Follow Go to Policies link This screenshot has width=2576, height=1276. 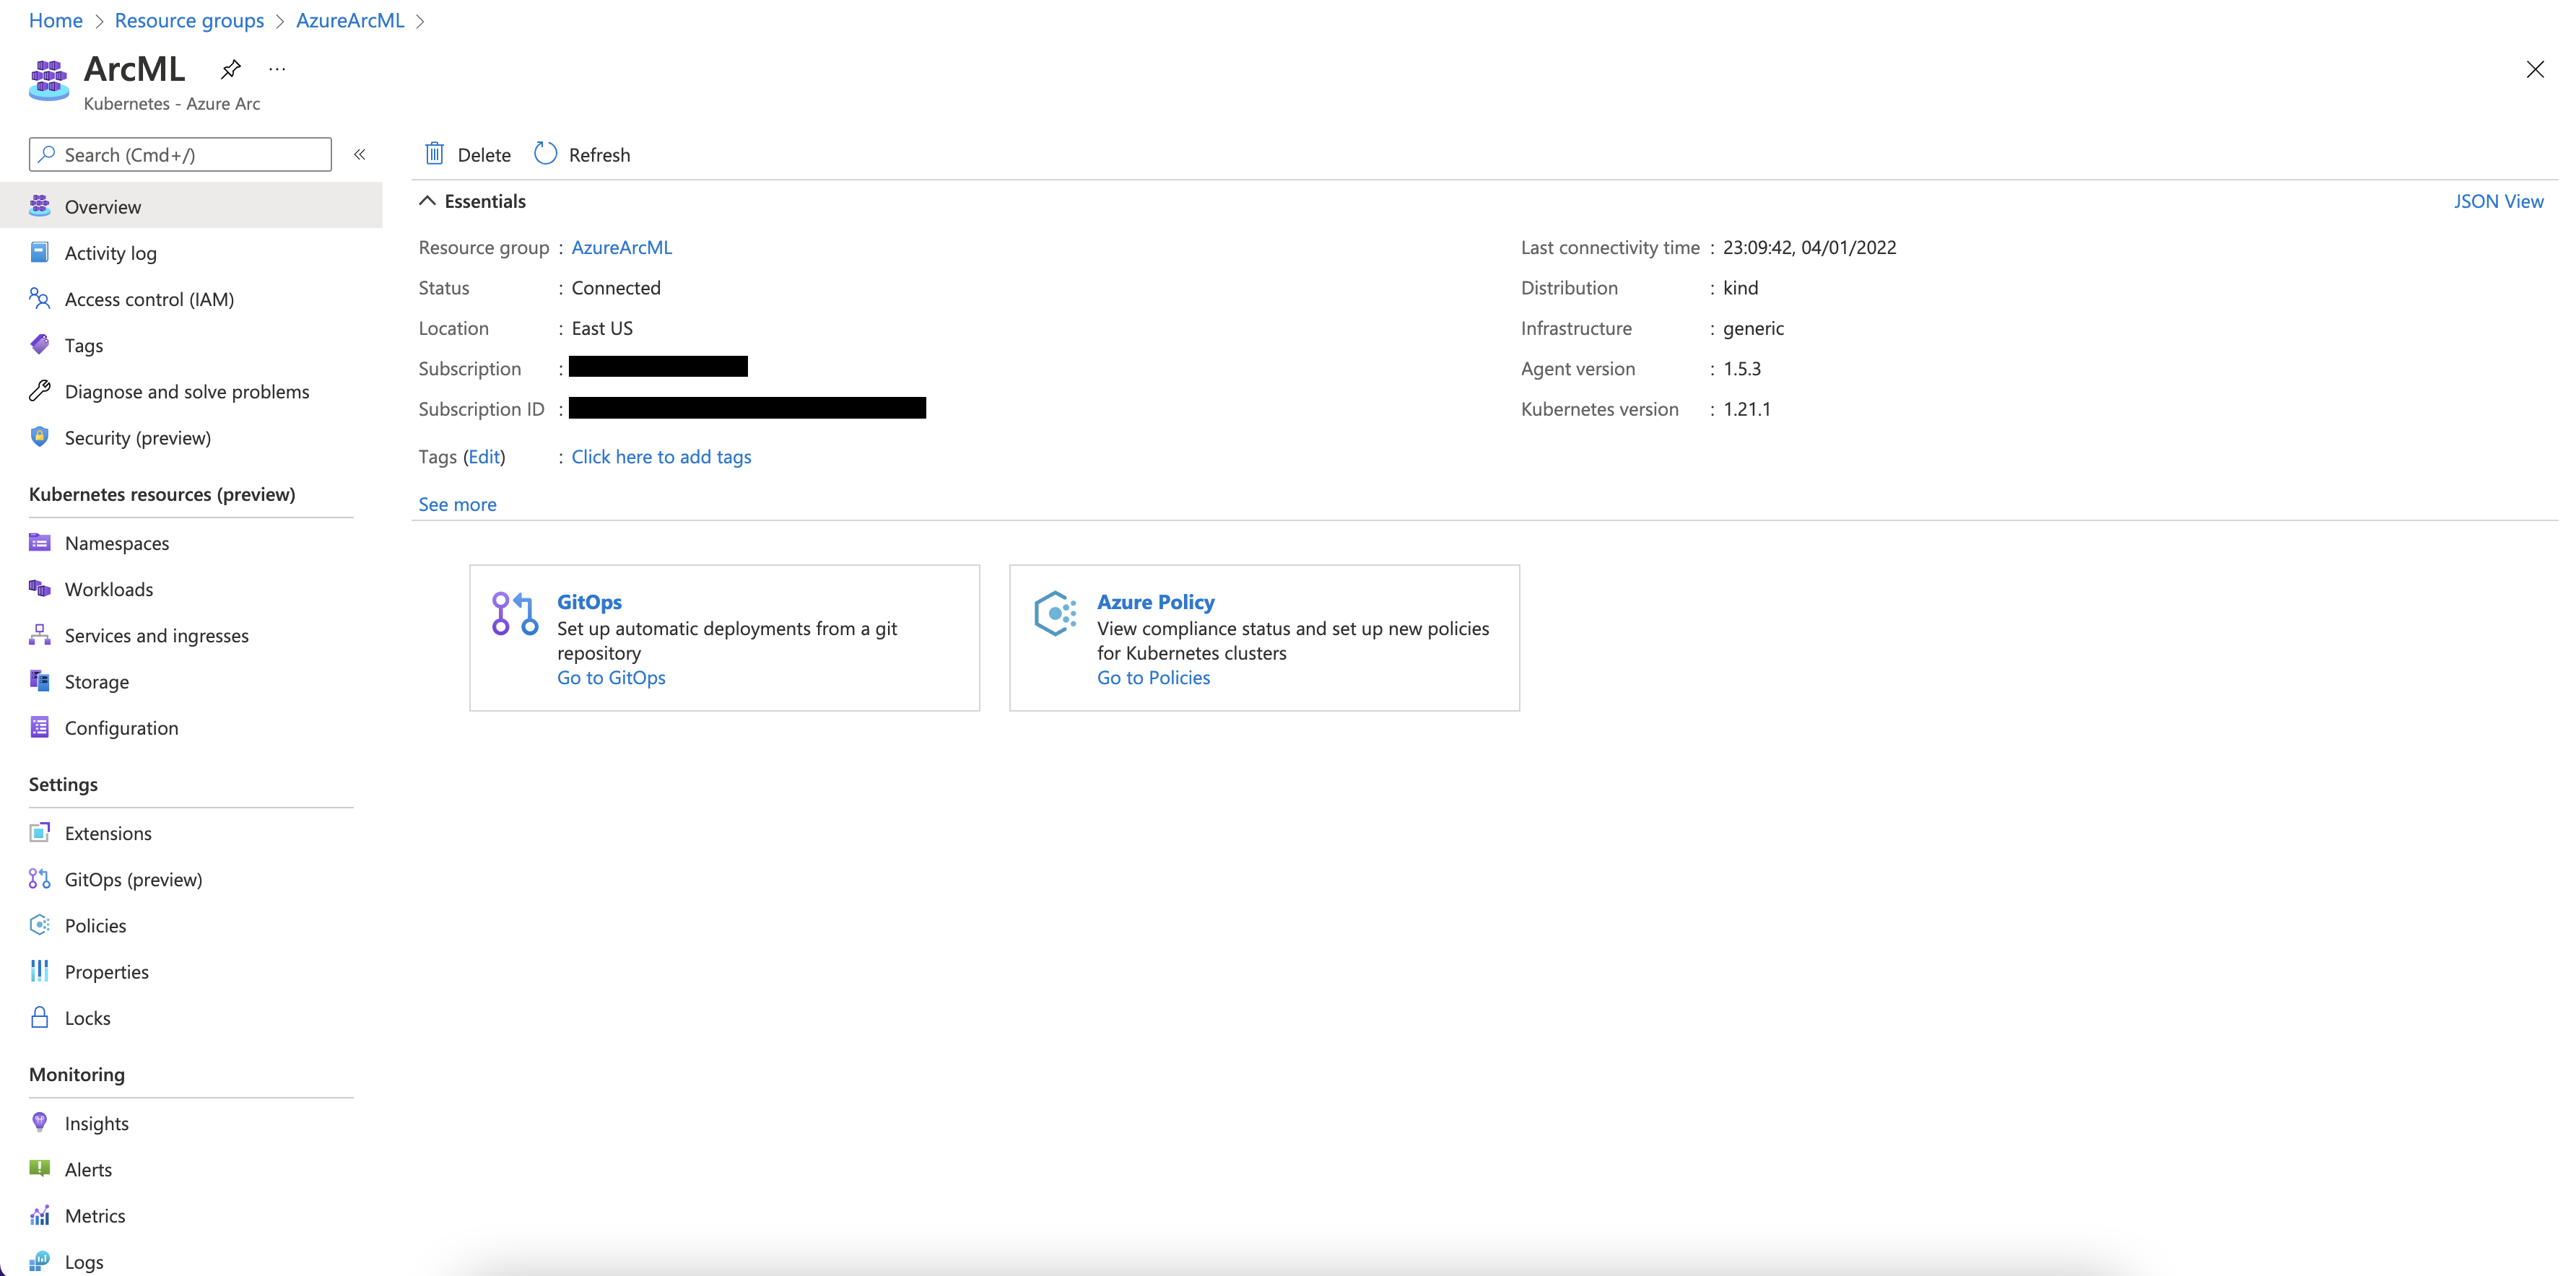point(1153,677)
